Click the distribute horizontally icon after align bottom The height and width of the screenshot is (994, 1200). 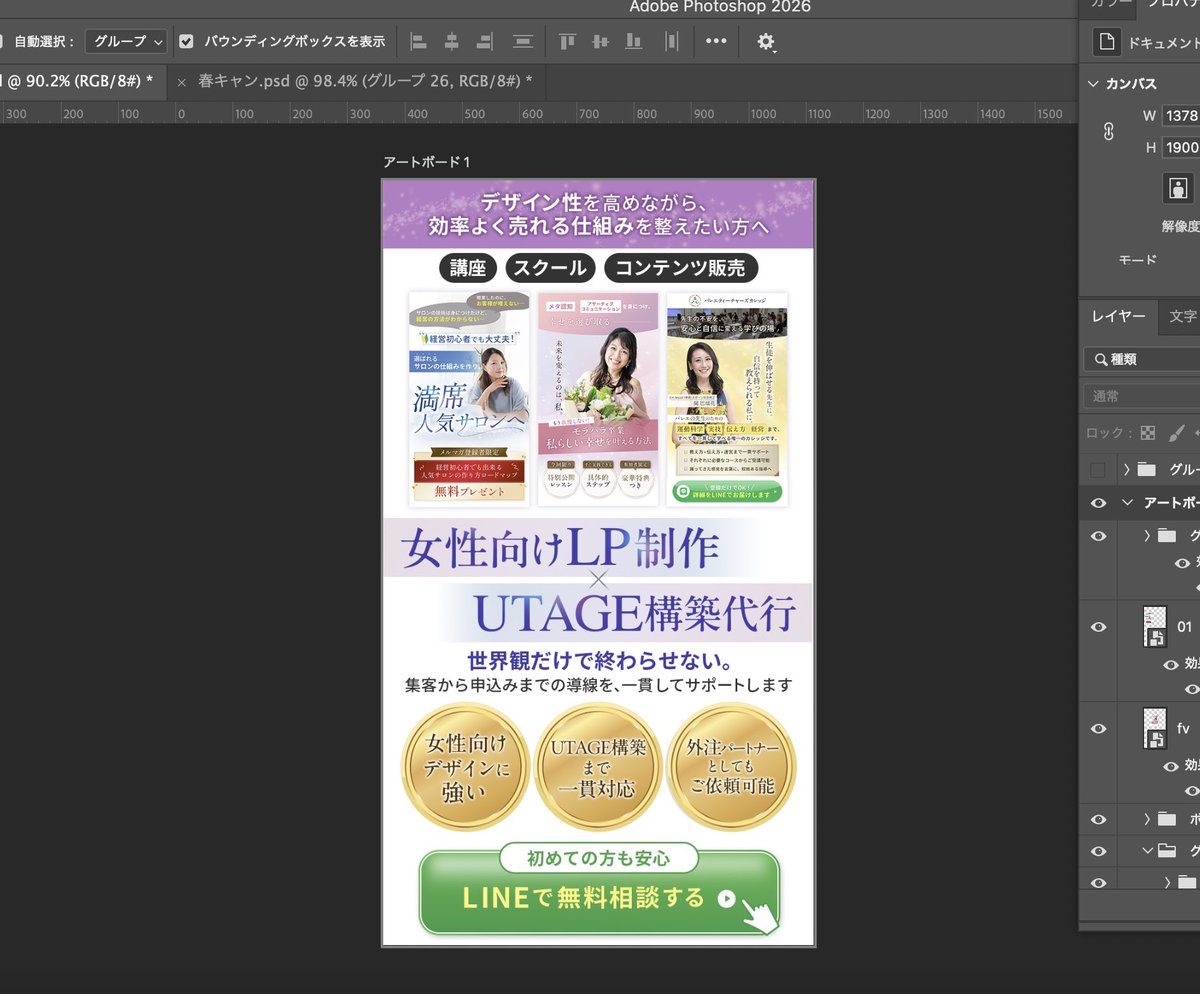pos(671,42)
